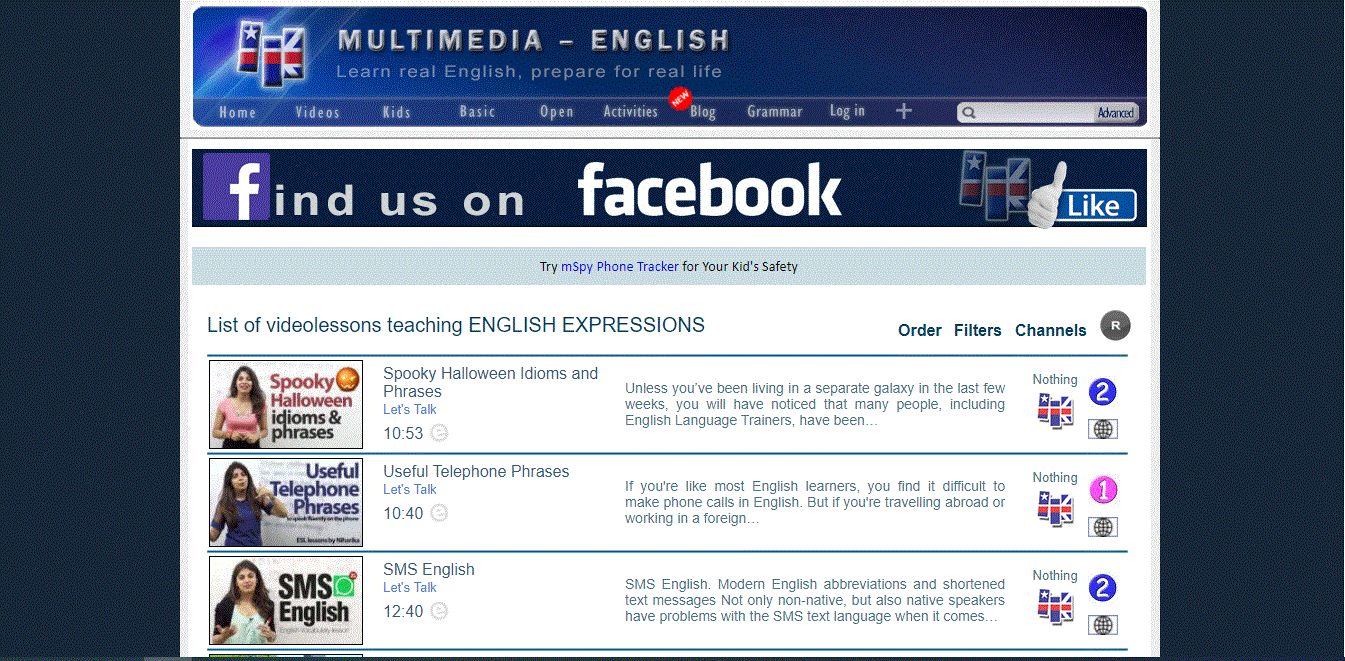Open the mSpy Phone Tracker link
Viewport: 1345px width, 661px height.
coord(620,267)
